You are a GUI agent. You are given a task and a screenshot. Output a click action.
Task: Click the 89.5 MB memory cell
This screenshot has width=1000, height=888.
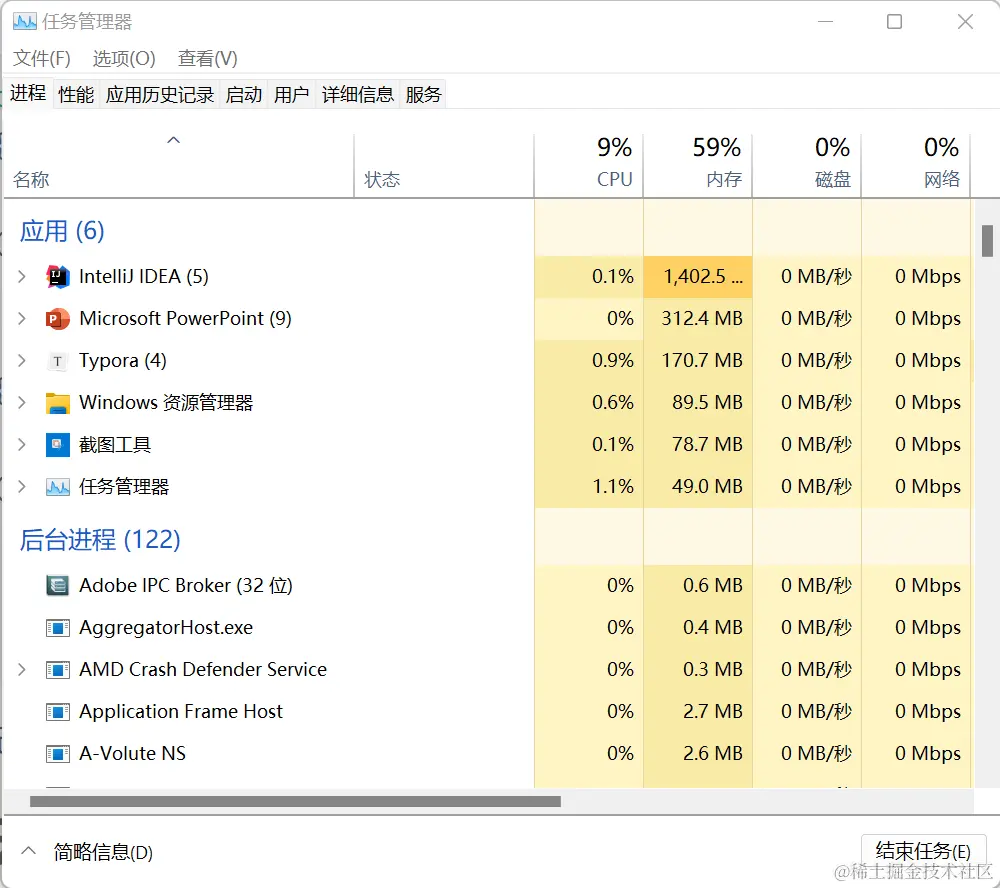(698, 403)
